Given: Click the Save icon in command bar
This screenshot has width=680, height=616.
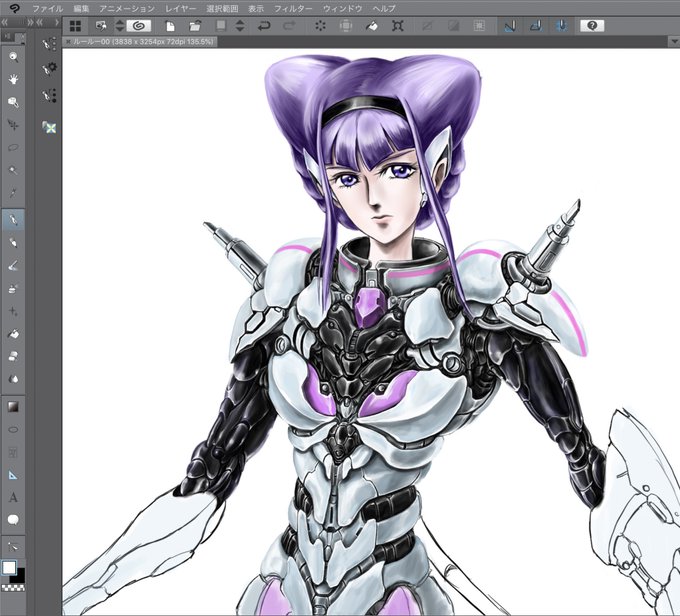Looking at the screenshot, I should point(221,26).
